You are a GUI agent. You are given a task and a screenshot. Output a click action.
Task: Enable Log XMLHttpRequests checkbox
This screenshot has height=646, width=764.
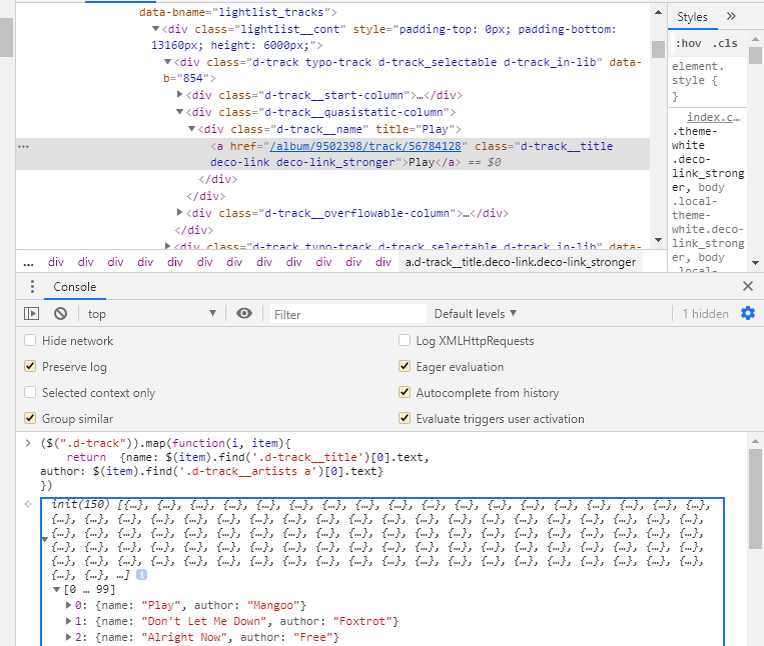point(404,340)
